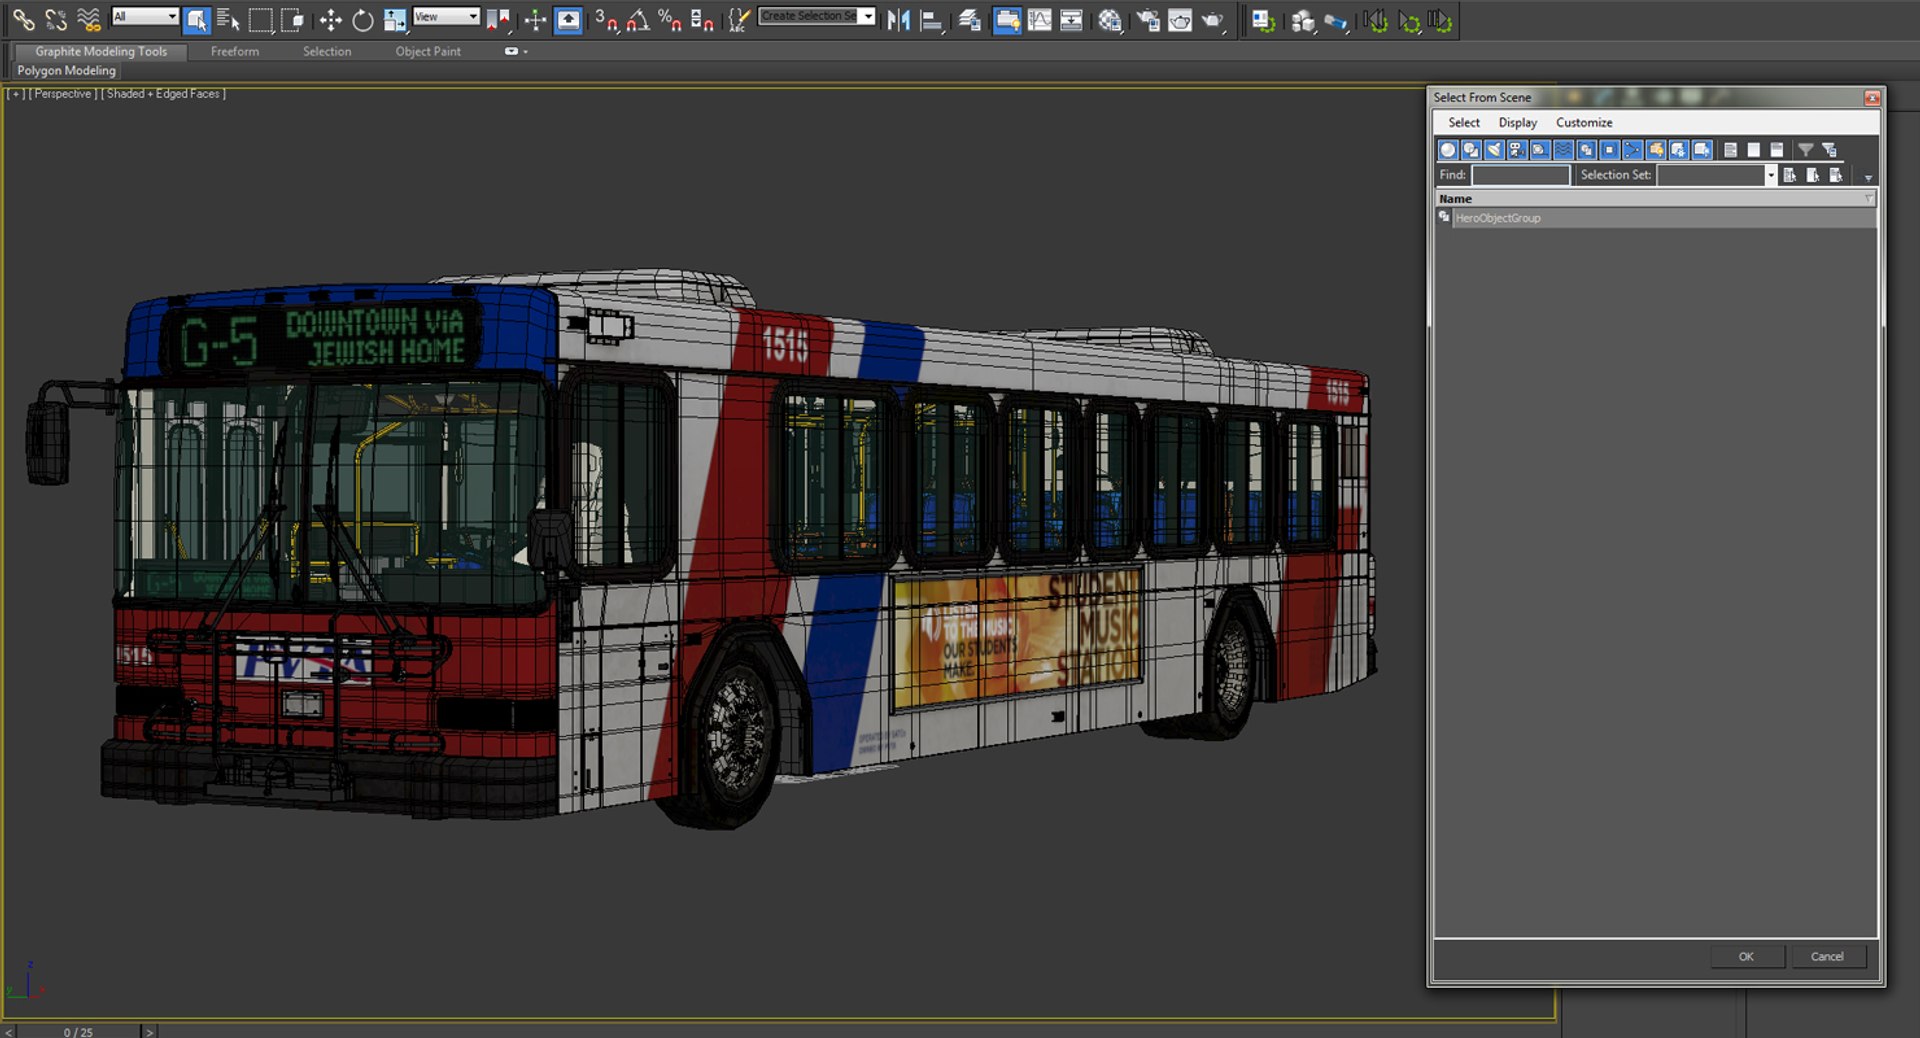Click the viewport [+] menu label
This screenshot has width=1920, height=1038.
(16, 94)
